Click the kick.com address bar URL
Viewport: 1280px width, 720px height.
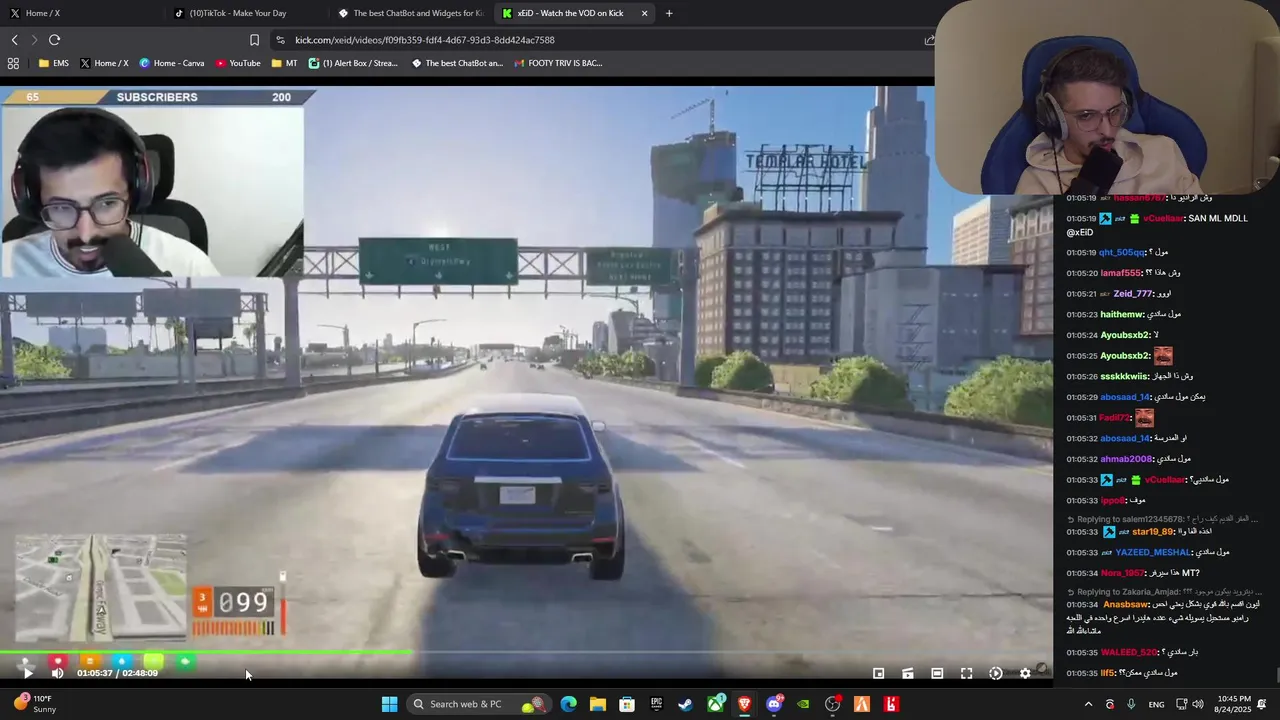[x=425, y=40]
